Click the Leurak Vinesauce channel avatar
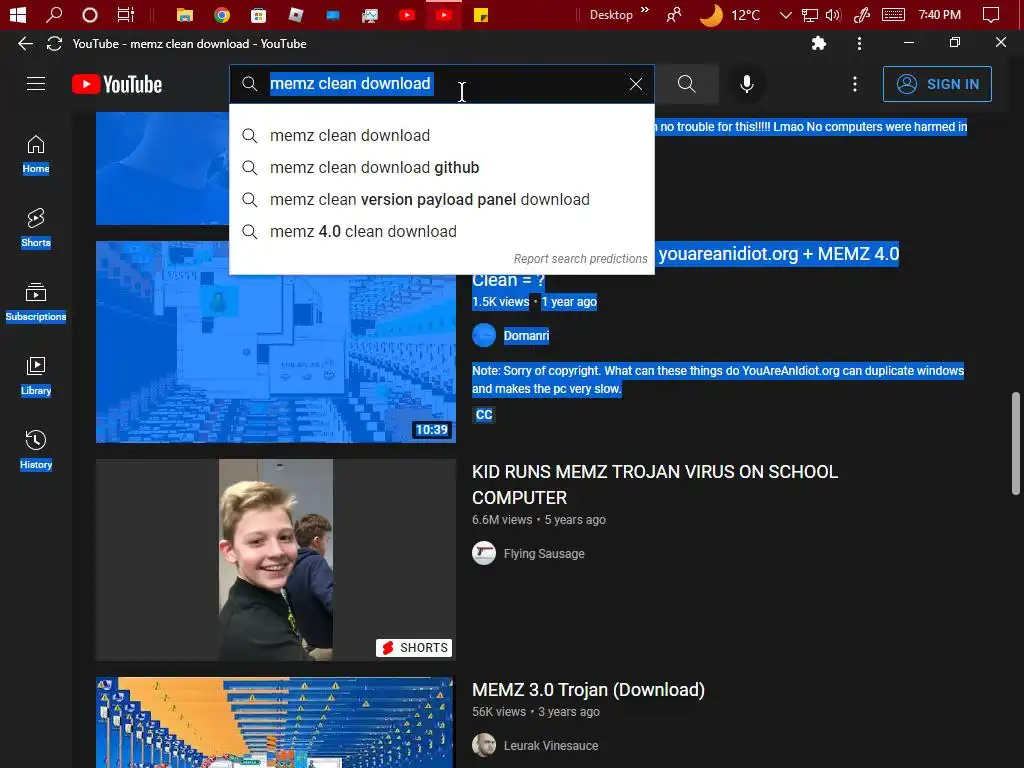Viewport: 1024px width, 768px height. pos(484,745)
